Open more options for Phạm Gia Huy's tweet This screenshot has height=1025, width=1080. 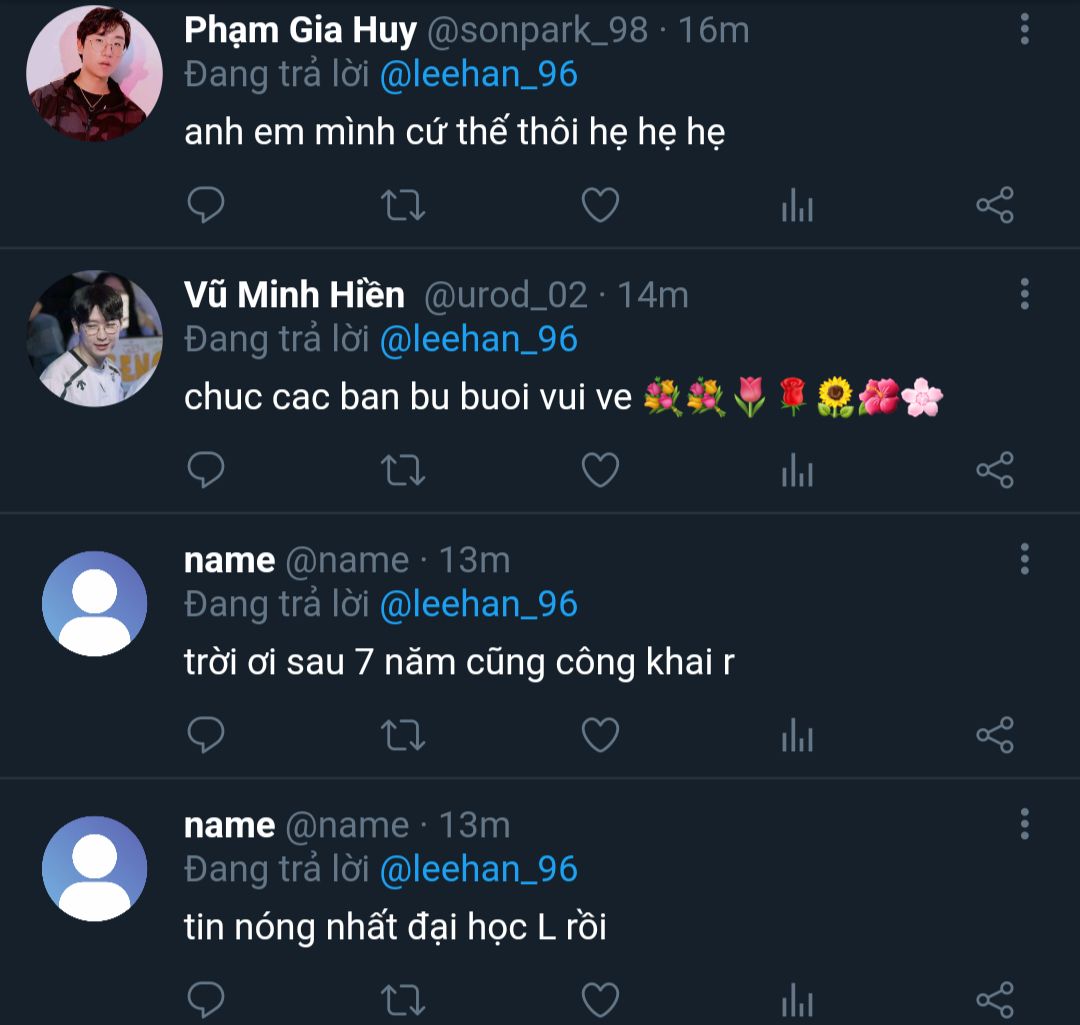1024,30
